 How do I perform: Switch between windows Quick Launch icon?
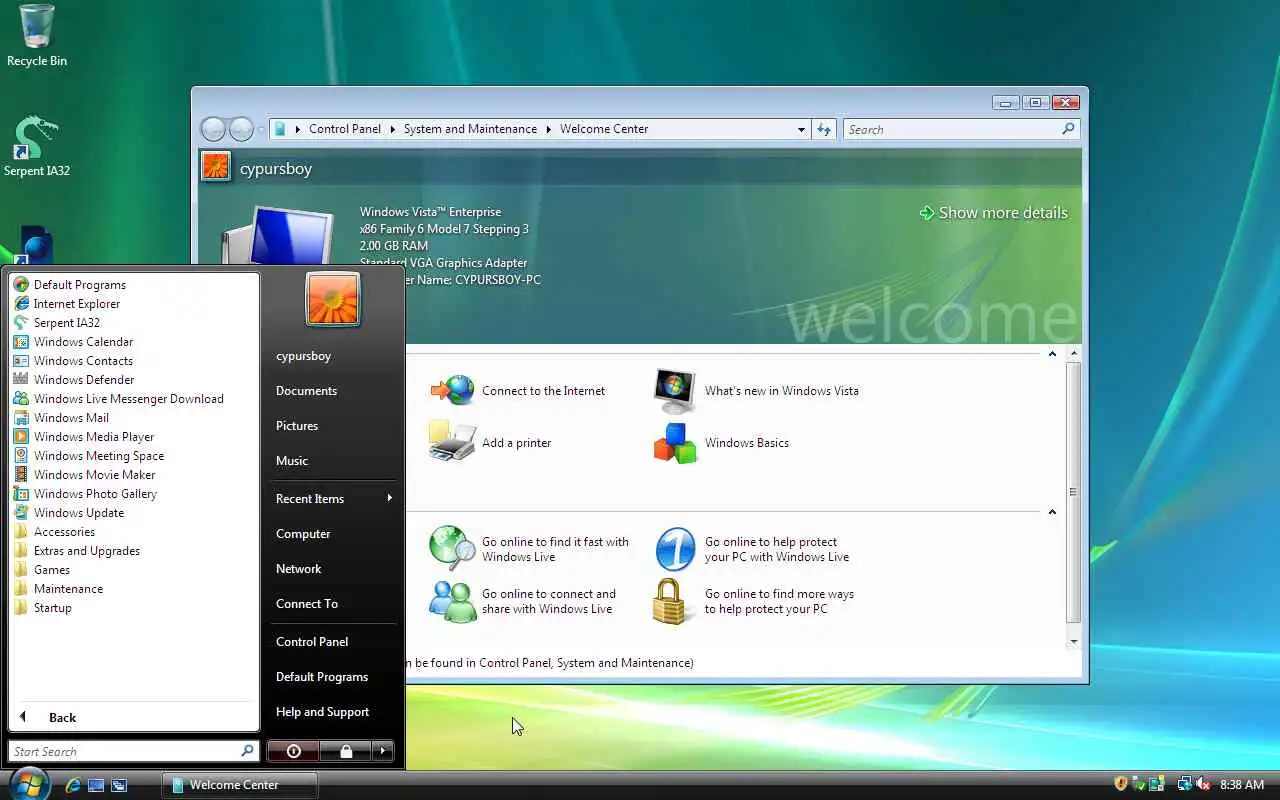pos(119,785)
